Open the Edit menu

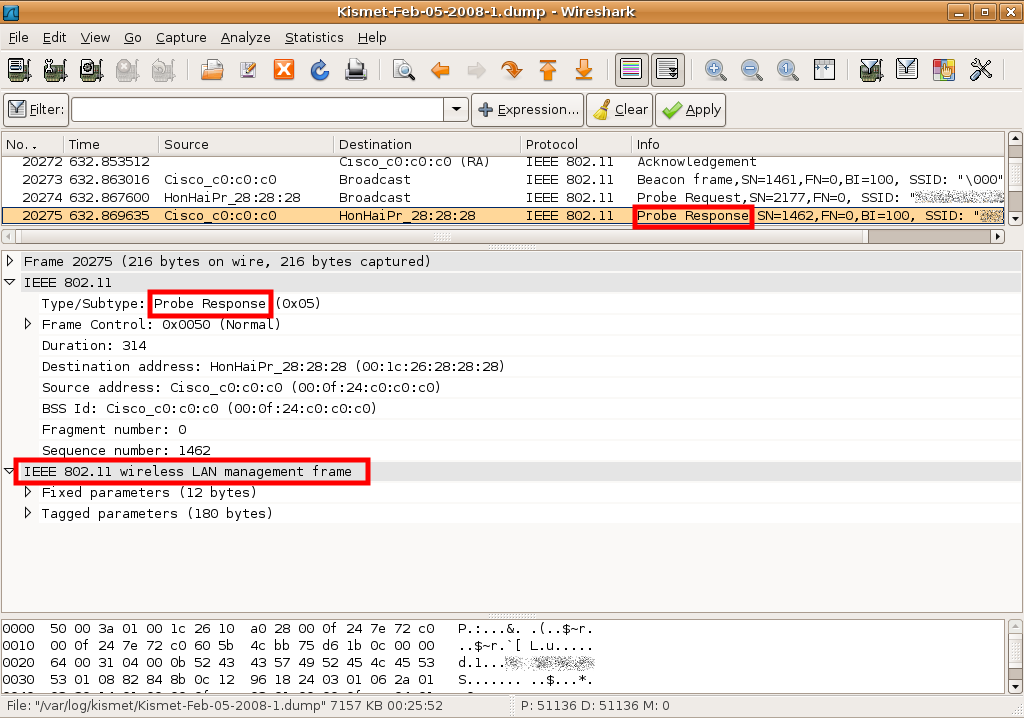coord(54,37)
